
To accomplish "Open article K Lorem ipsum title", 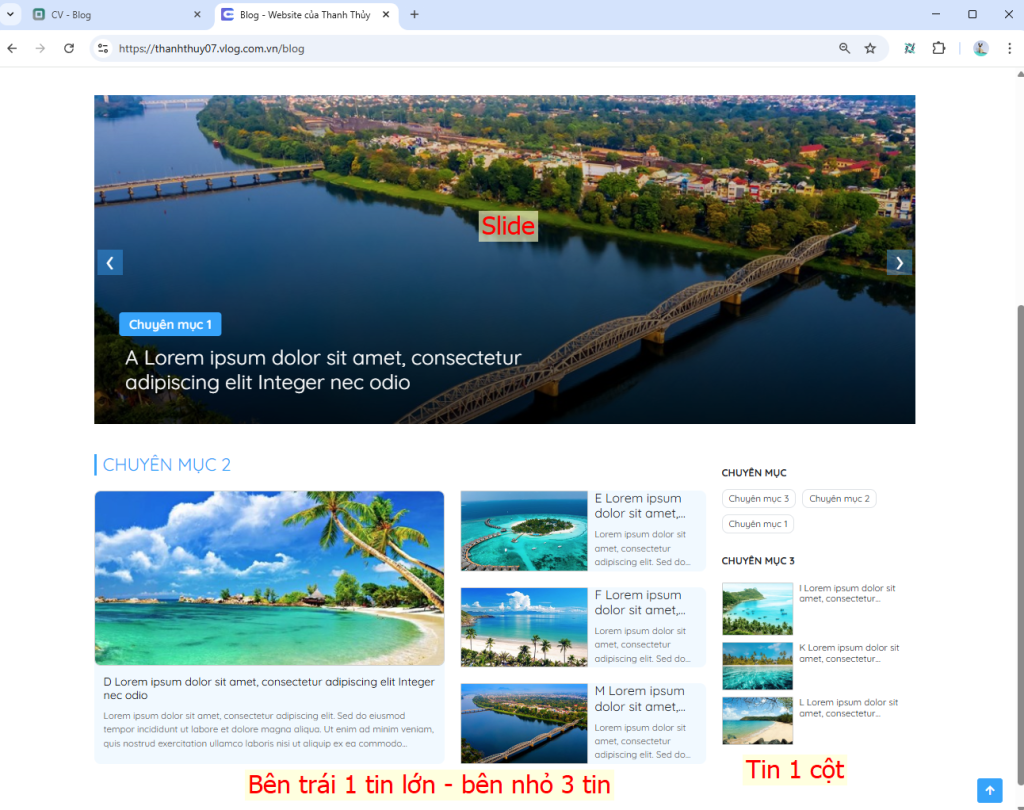I will click(x=849, y=653).
